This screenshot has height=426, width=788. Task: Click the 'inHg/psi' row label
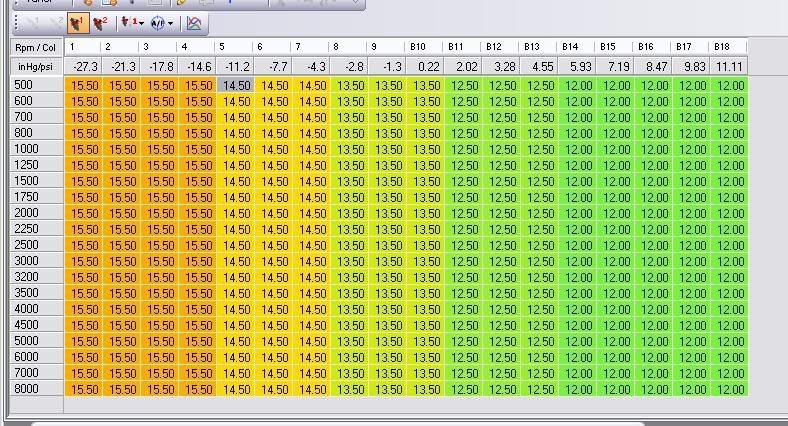(36, 66)
